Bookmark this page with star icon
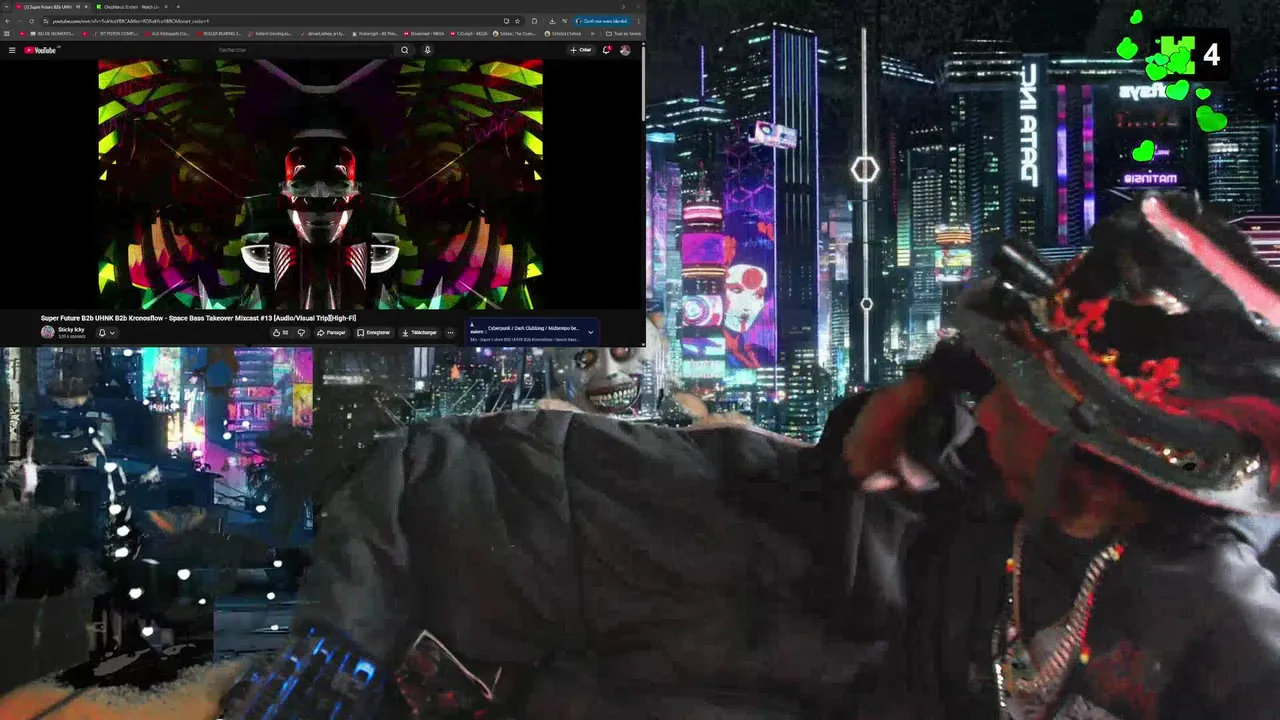 tap(517, 21)
